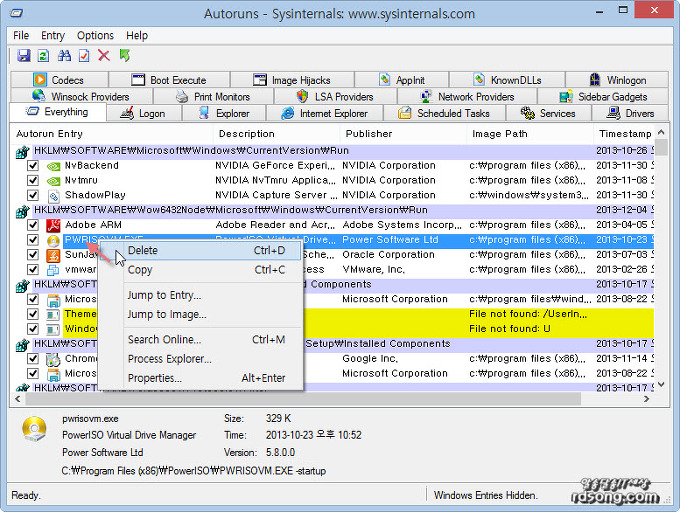Toggle the ShadowPlay entry checkbox
680x512 pixels.
coord(33,195)
